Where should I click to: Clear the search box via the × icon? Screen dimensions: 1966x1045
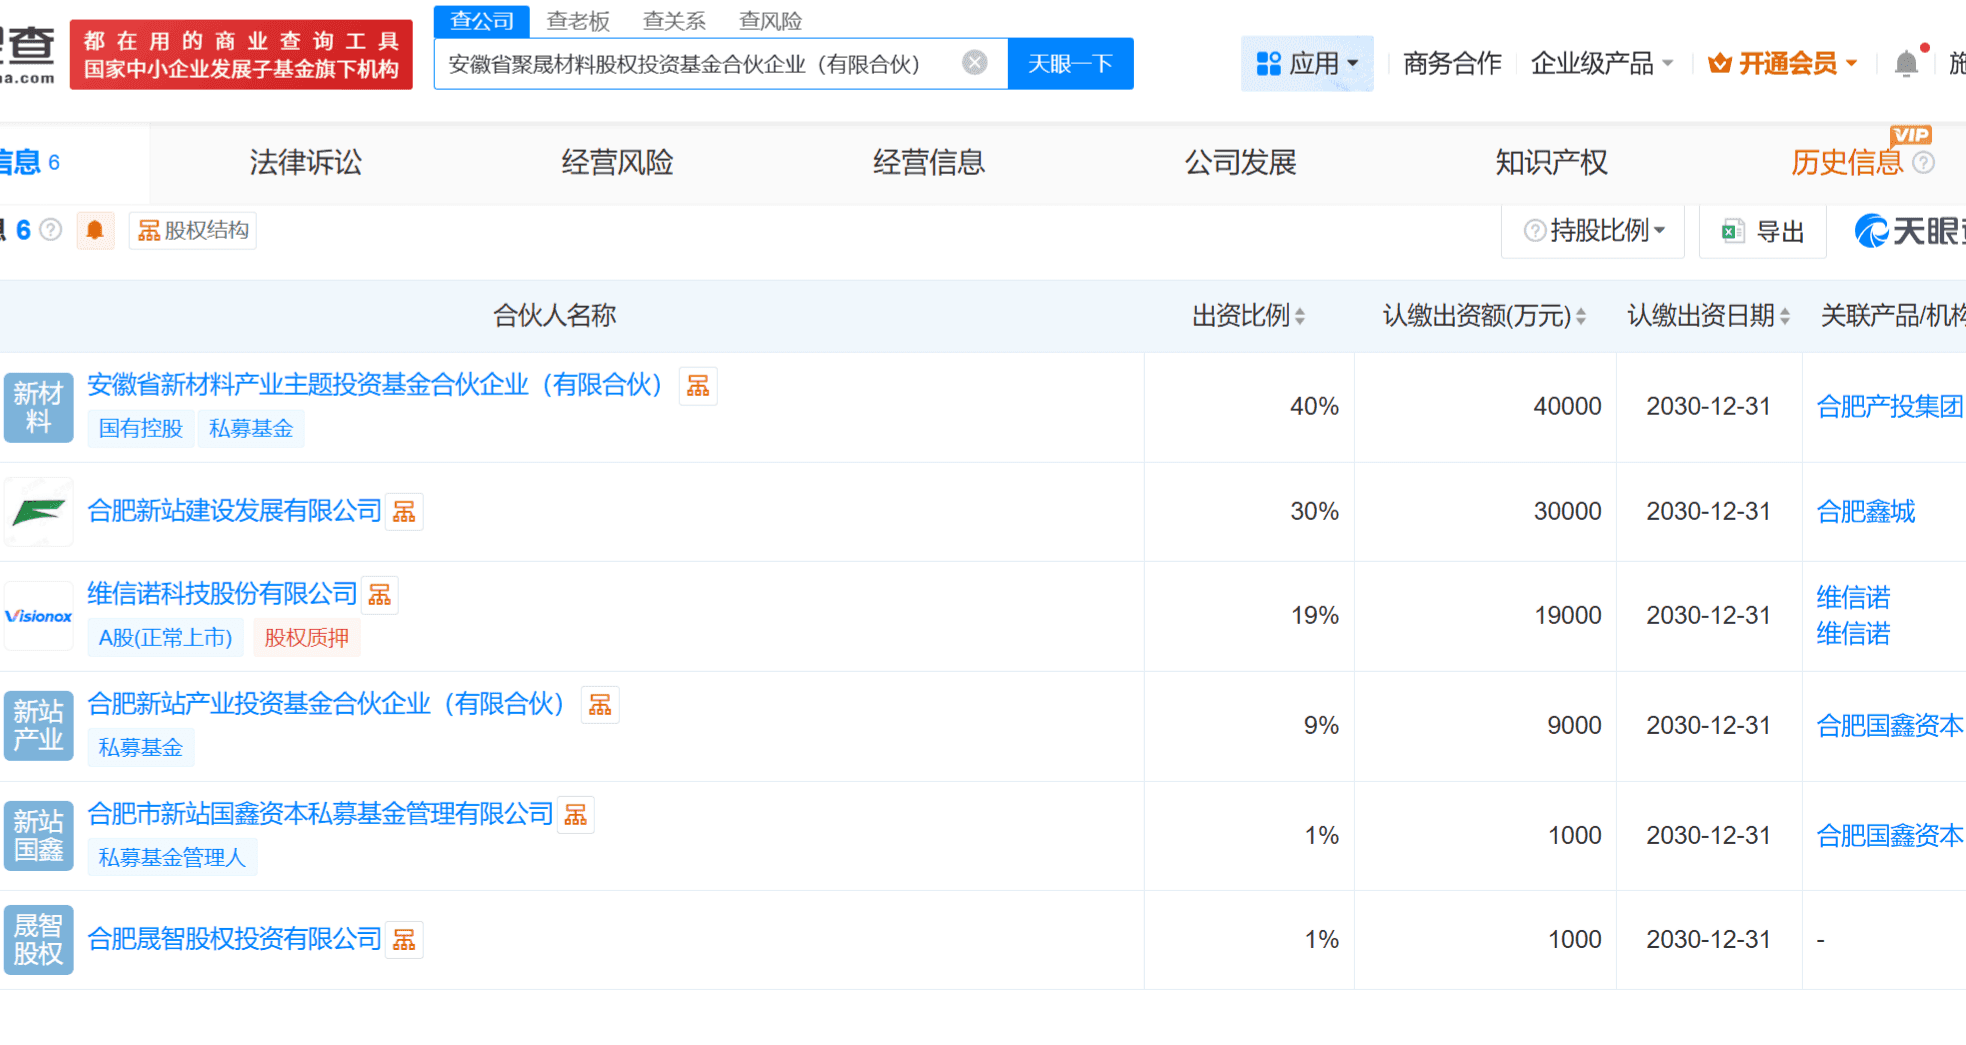click(x=974, y=62)
